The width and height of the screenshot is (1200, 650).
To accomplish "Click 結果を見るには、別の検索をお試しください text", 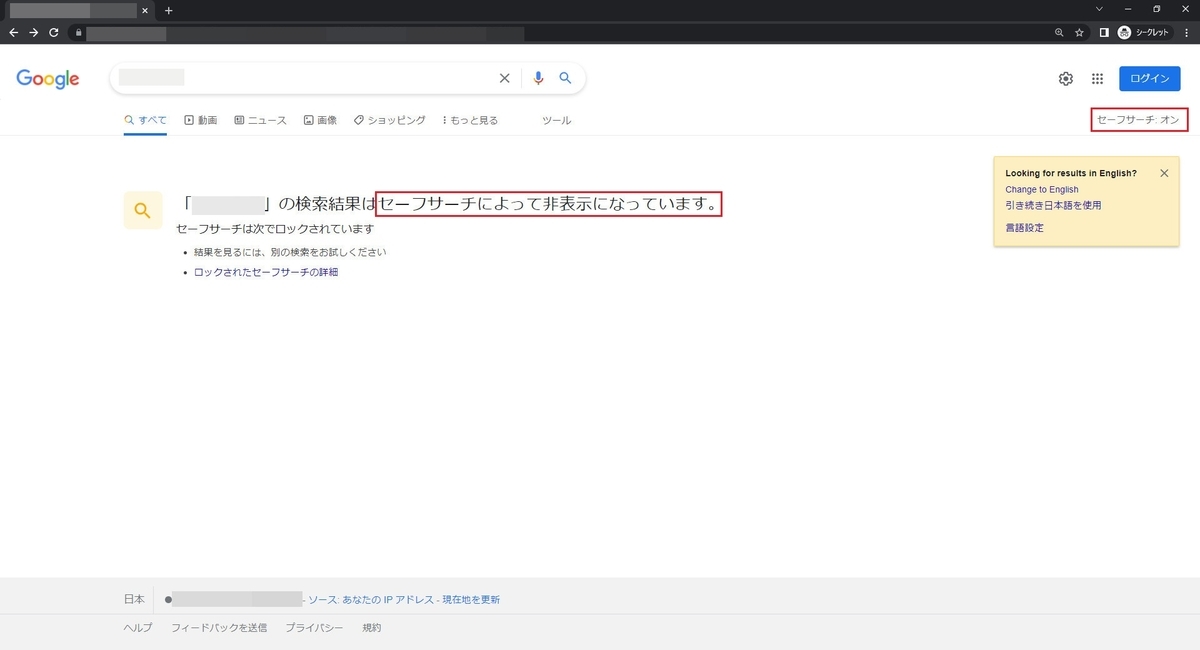I will click(x=290, y=252).
